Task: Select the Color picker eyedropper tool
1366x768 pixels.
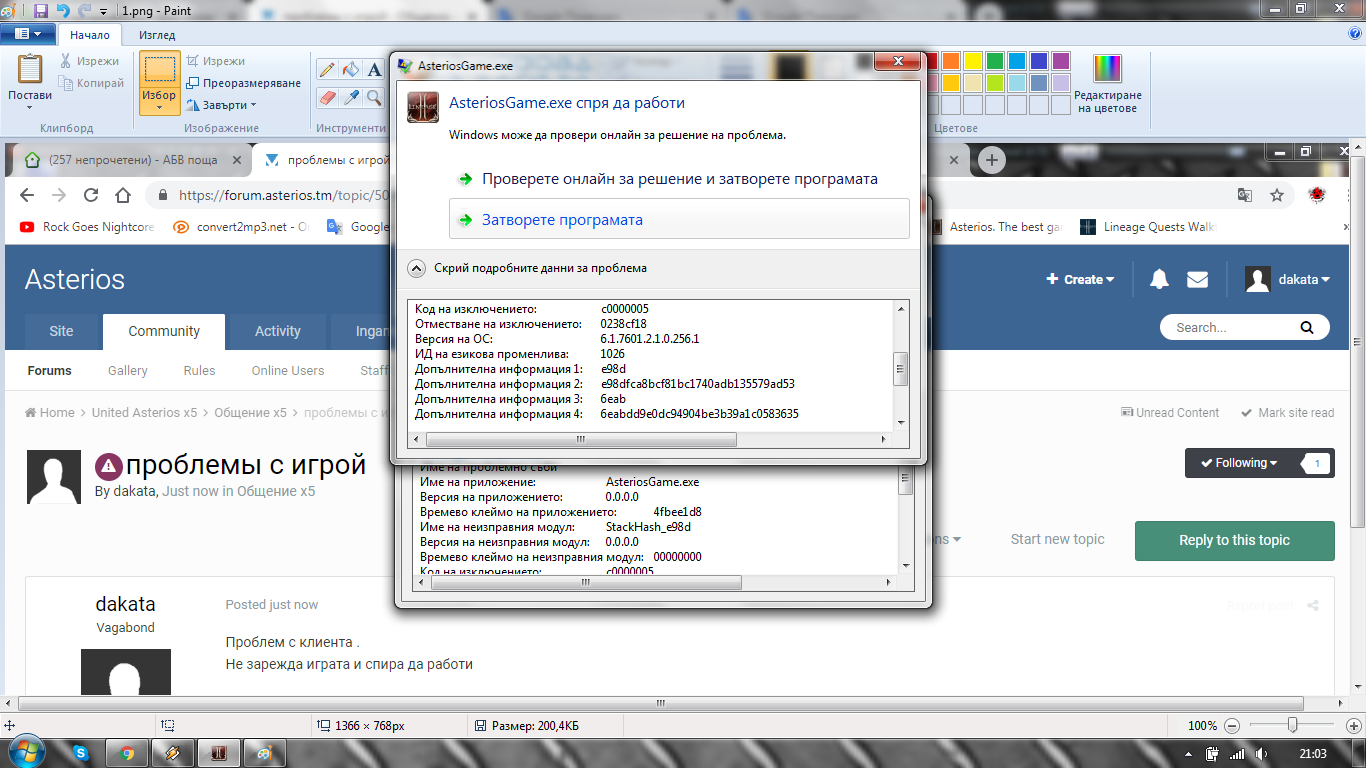Action: (x=351, y=97)
